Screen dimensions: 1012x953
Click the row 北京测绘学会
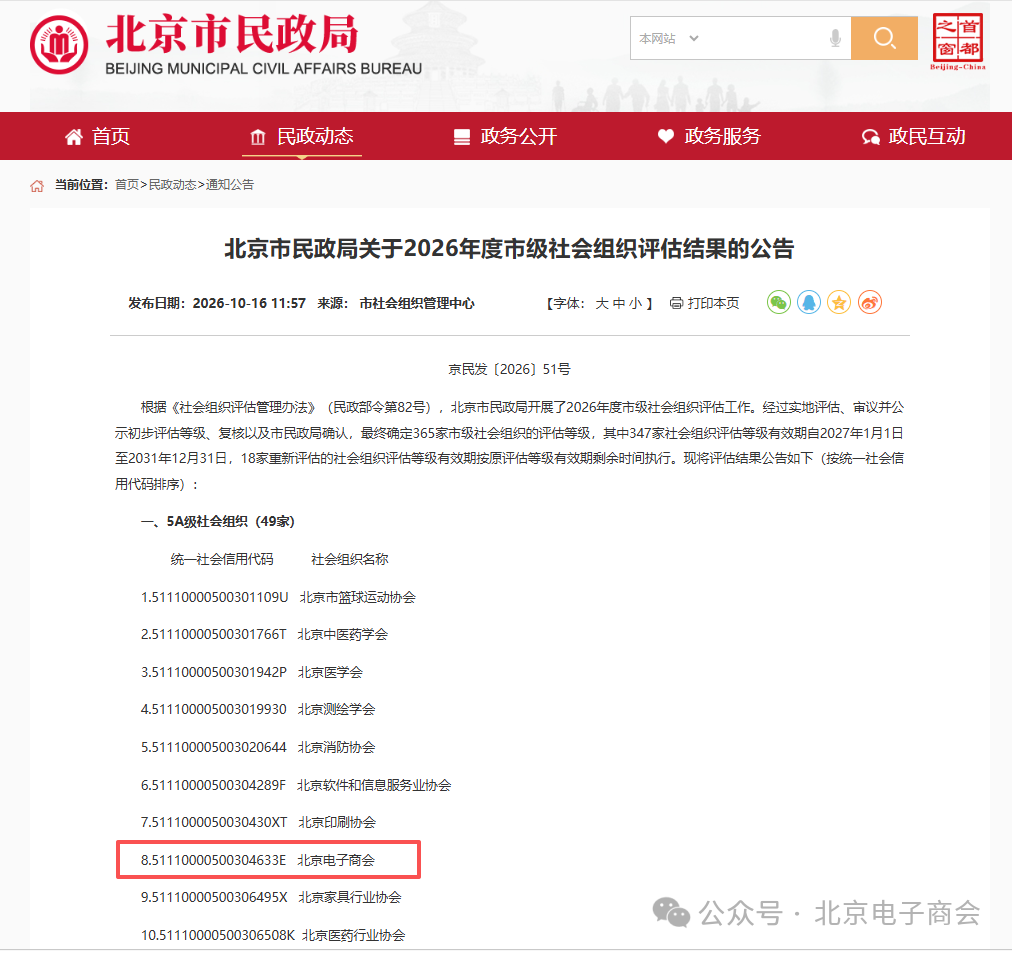(x=258, y=710)
